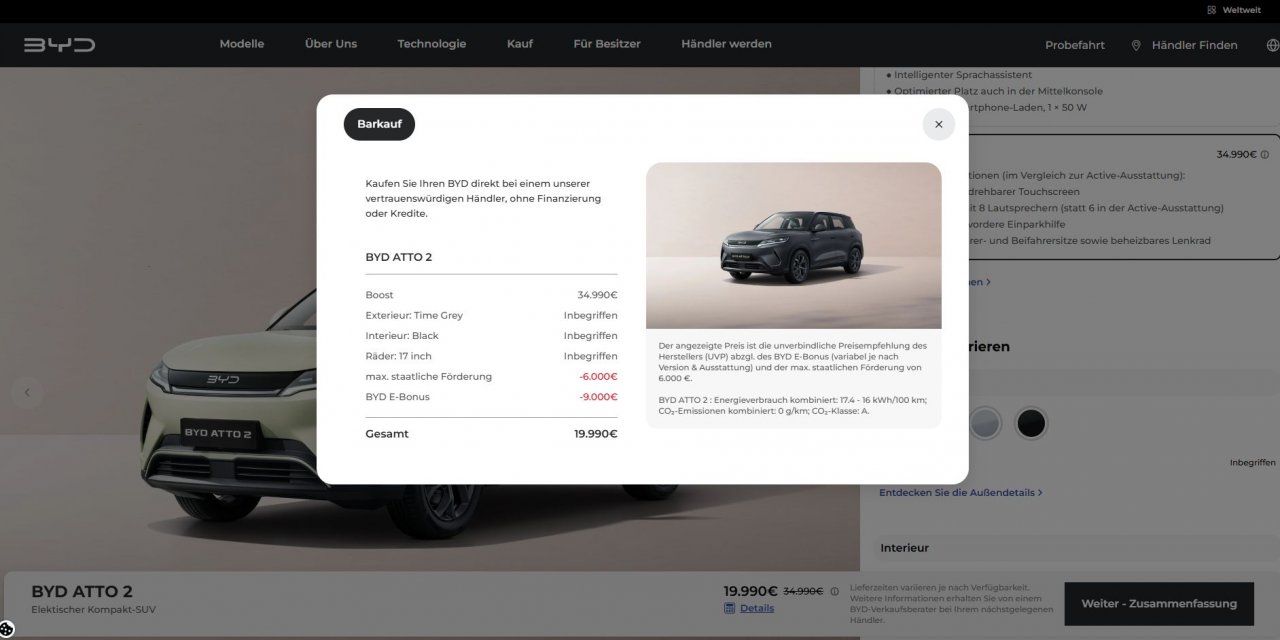This screenshot has height=640, width=1280.
Task: Select the black exterior color swatch
Action: [1030, 423]
